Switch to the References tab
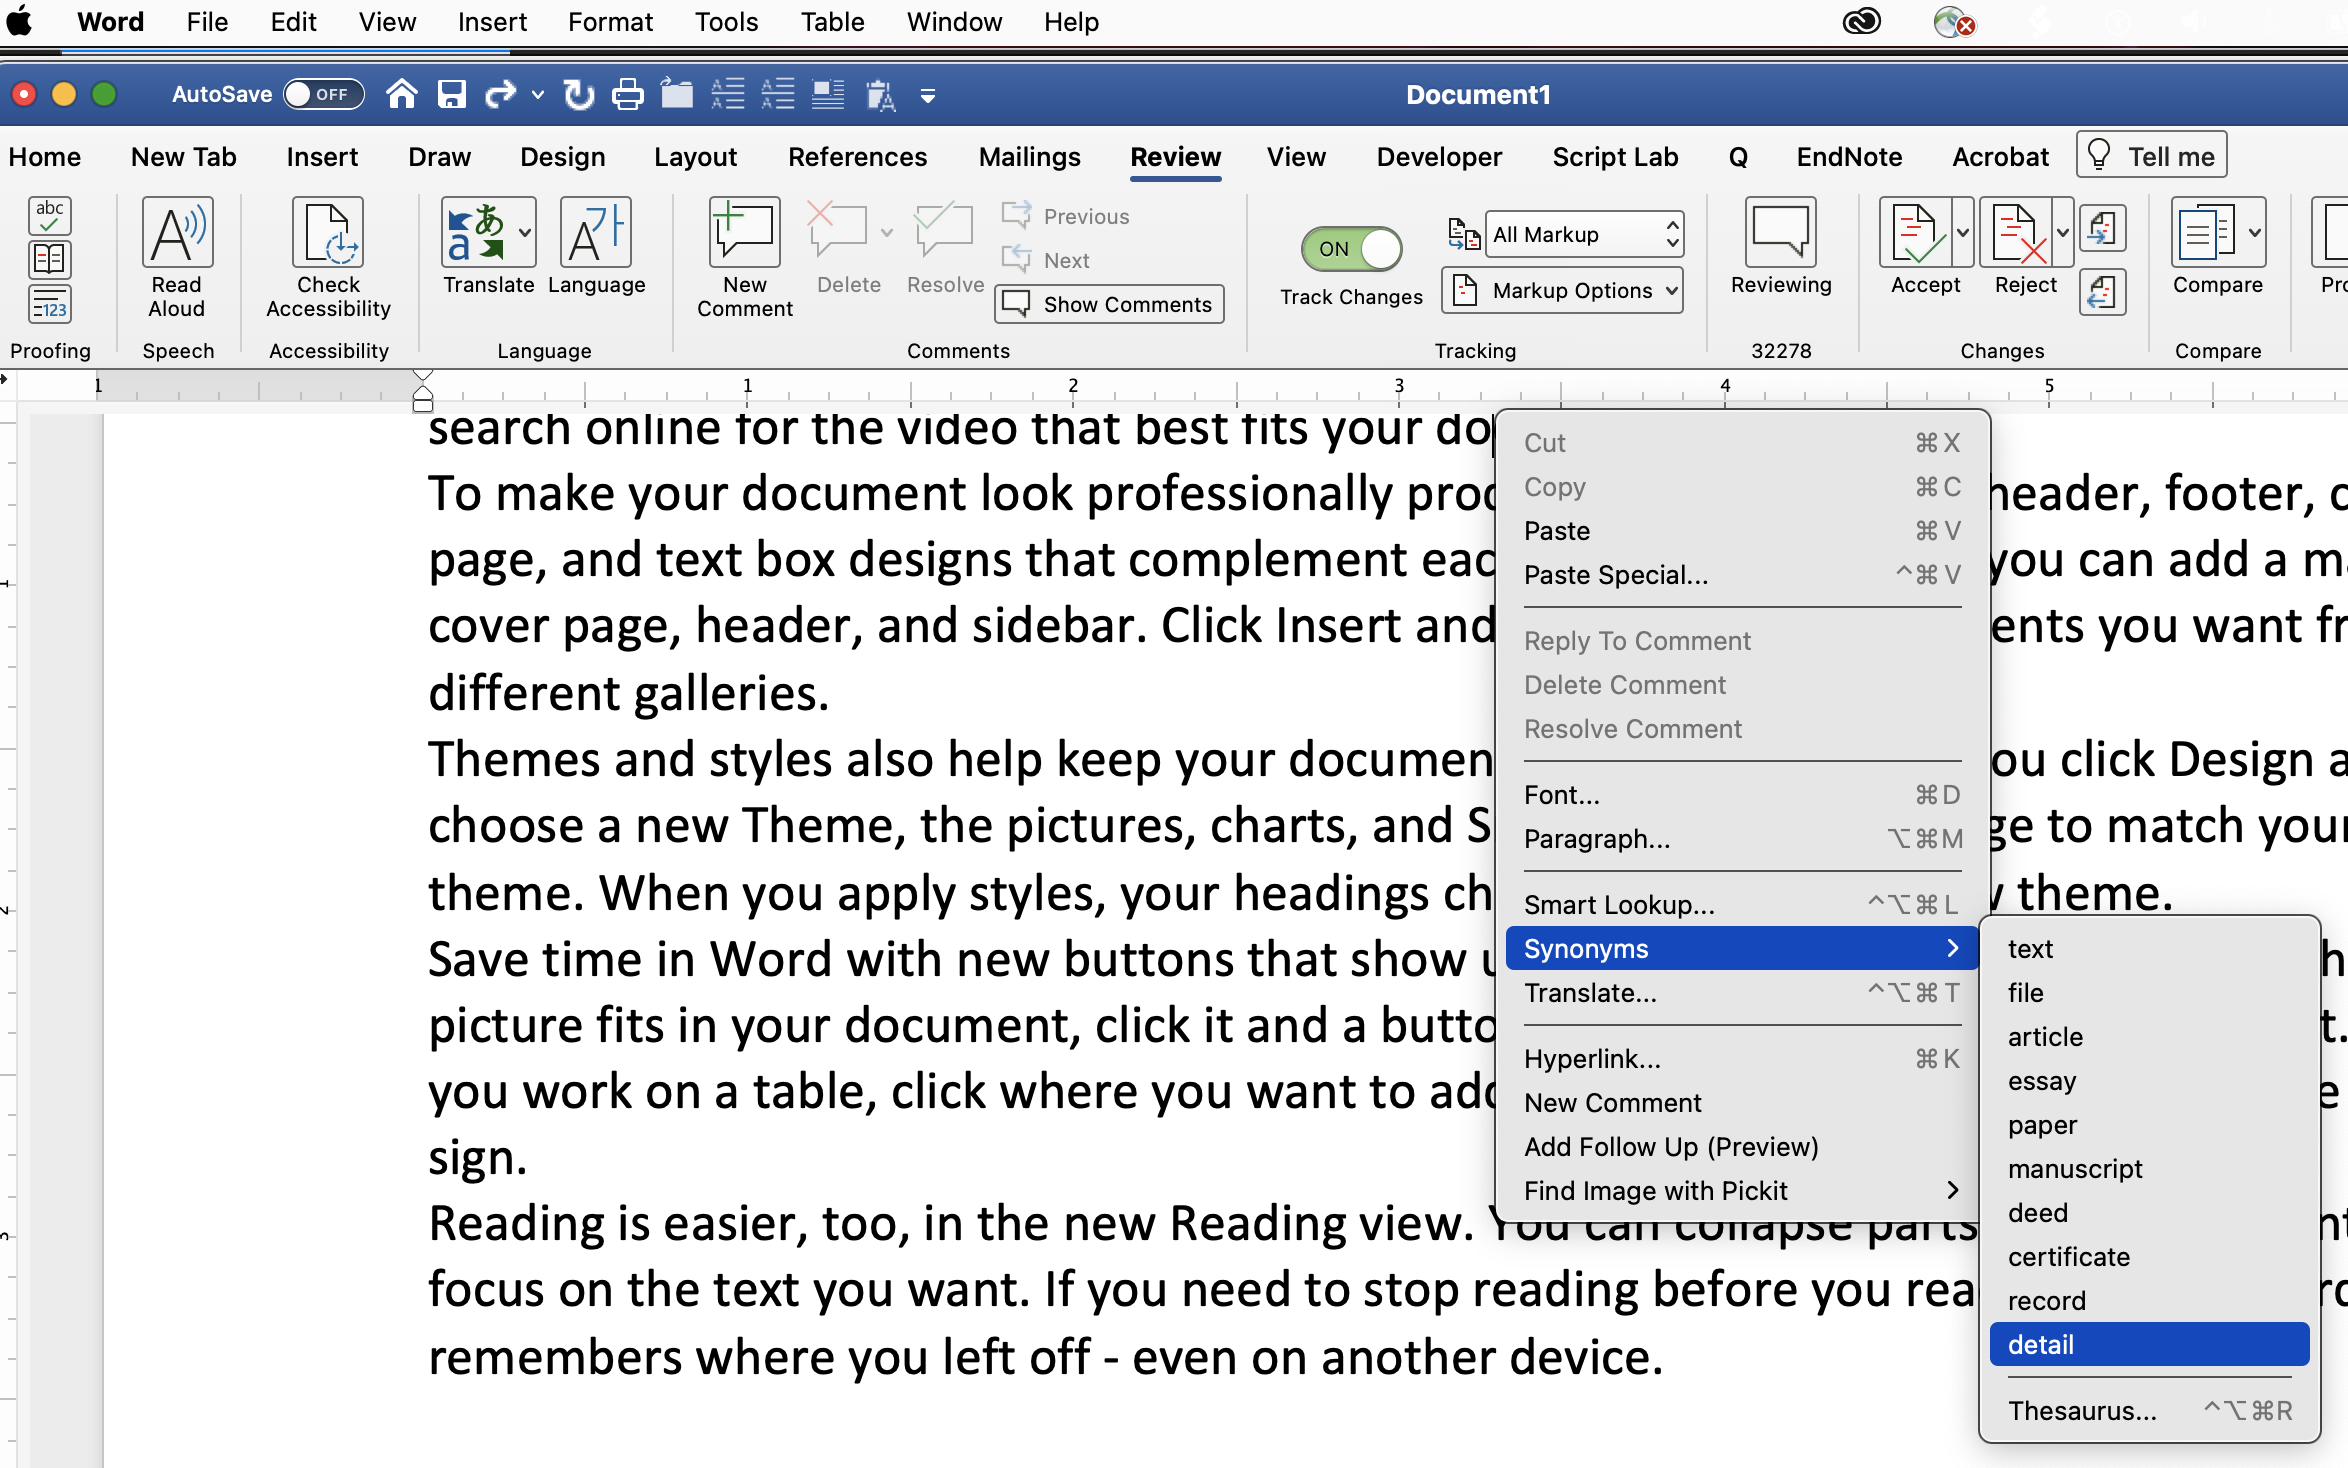The image size is (2348, 1468). pyautogui.click(x=857, y=157)
